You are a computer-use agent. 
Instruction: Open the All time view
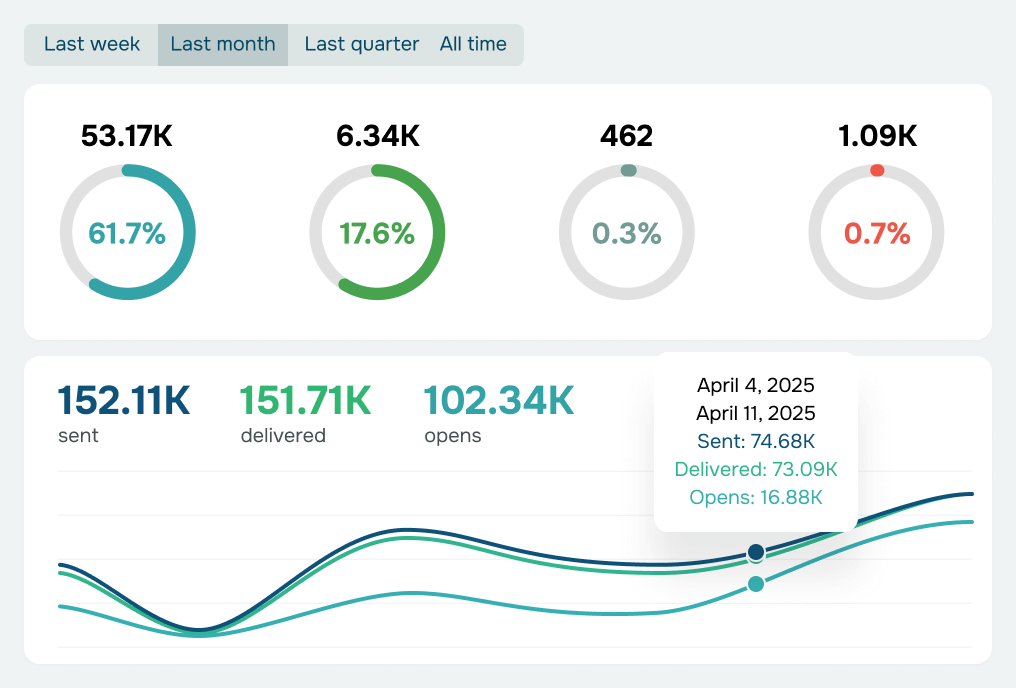tap(474, 44)
